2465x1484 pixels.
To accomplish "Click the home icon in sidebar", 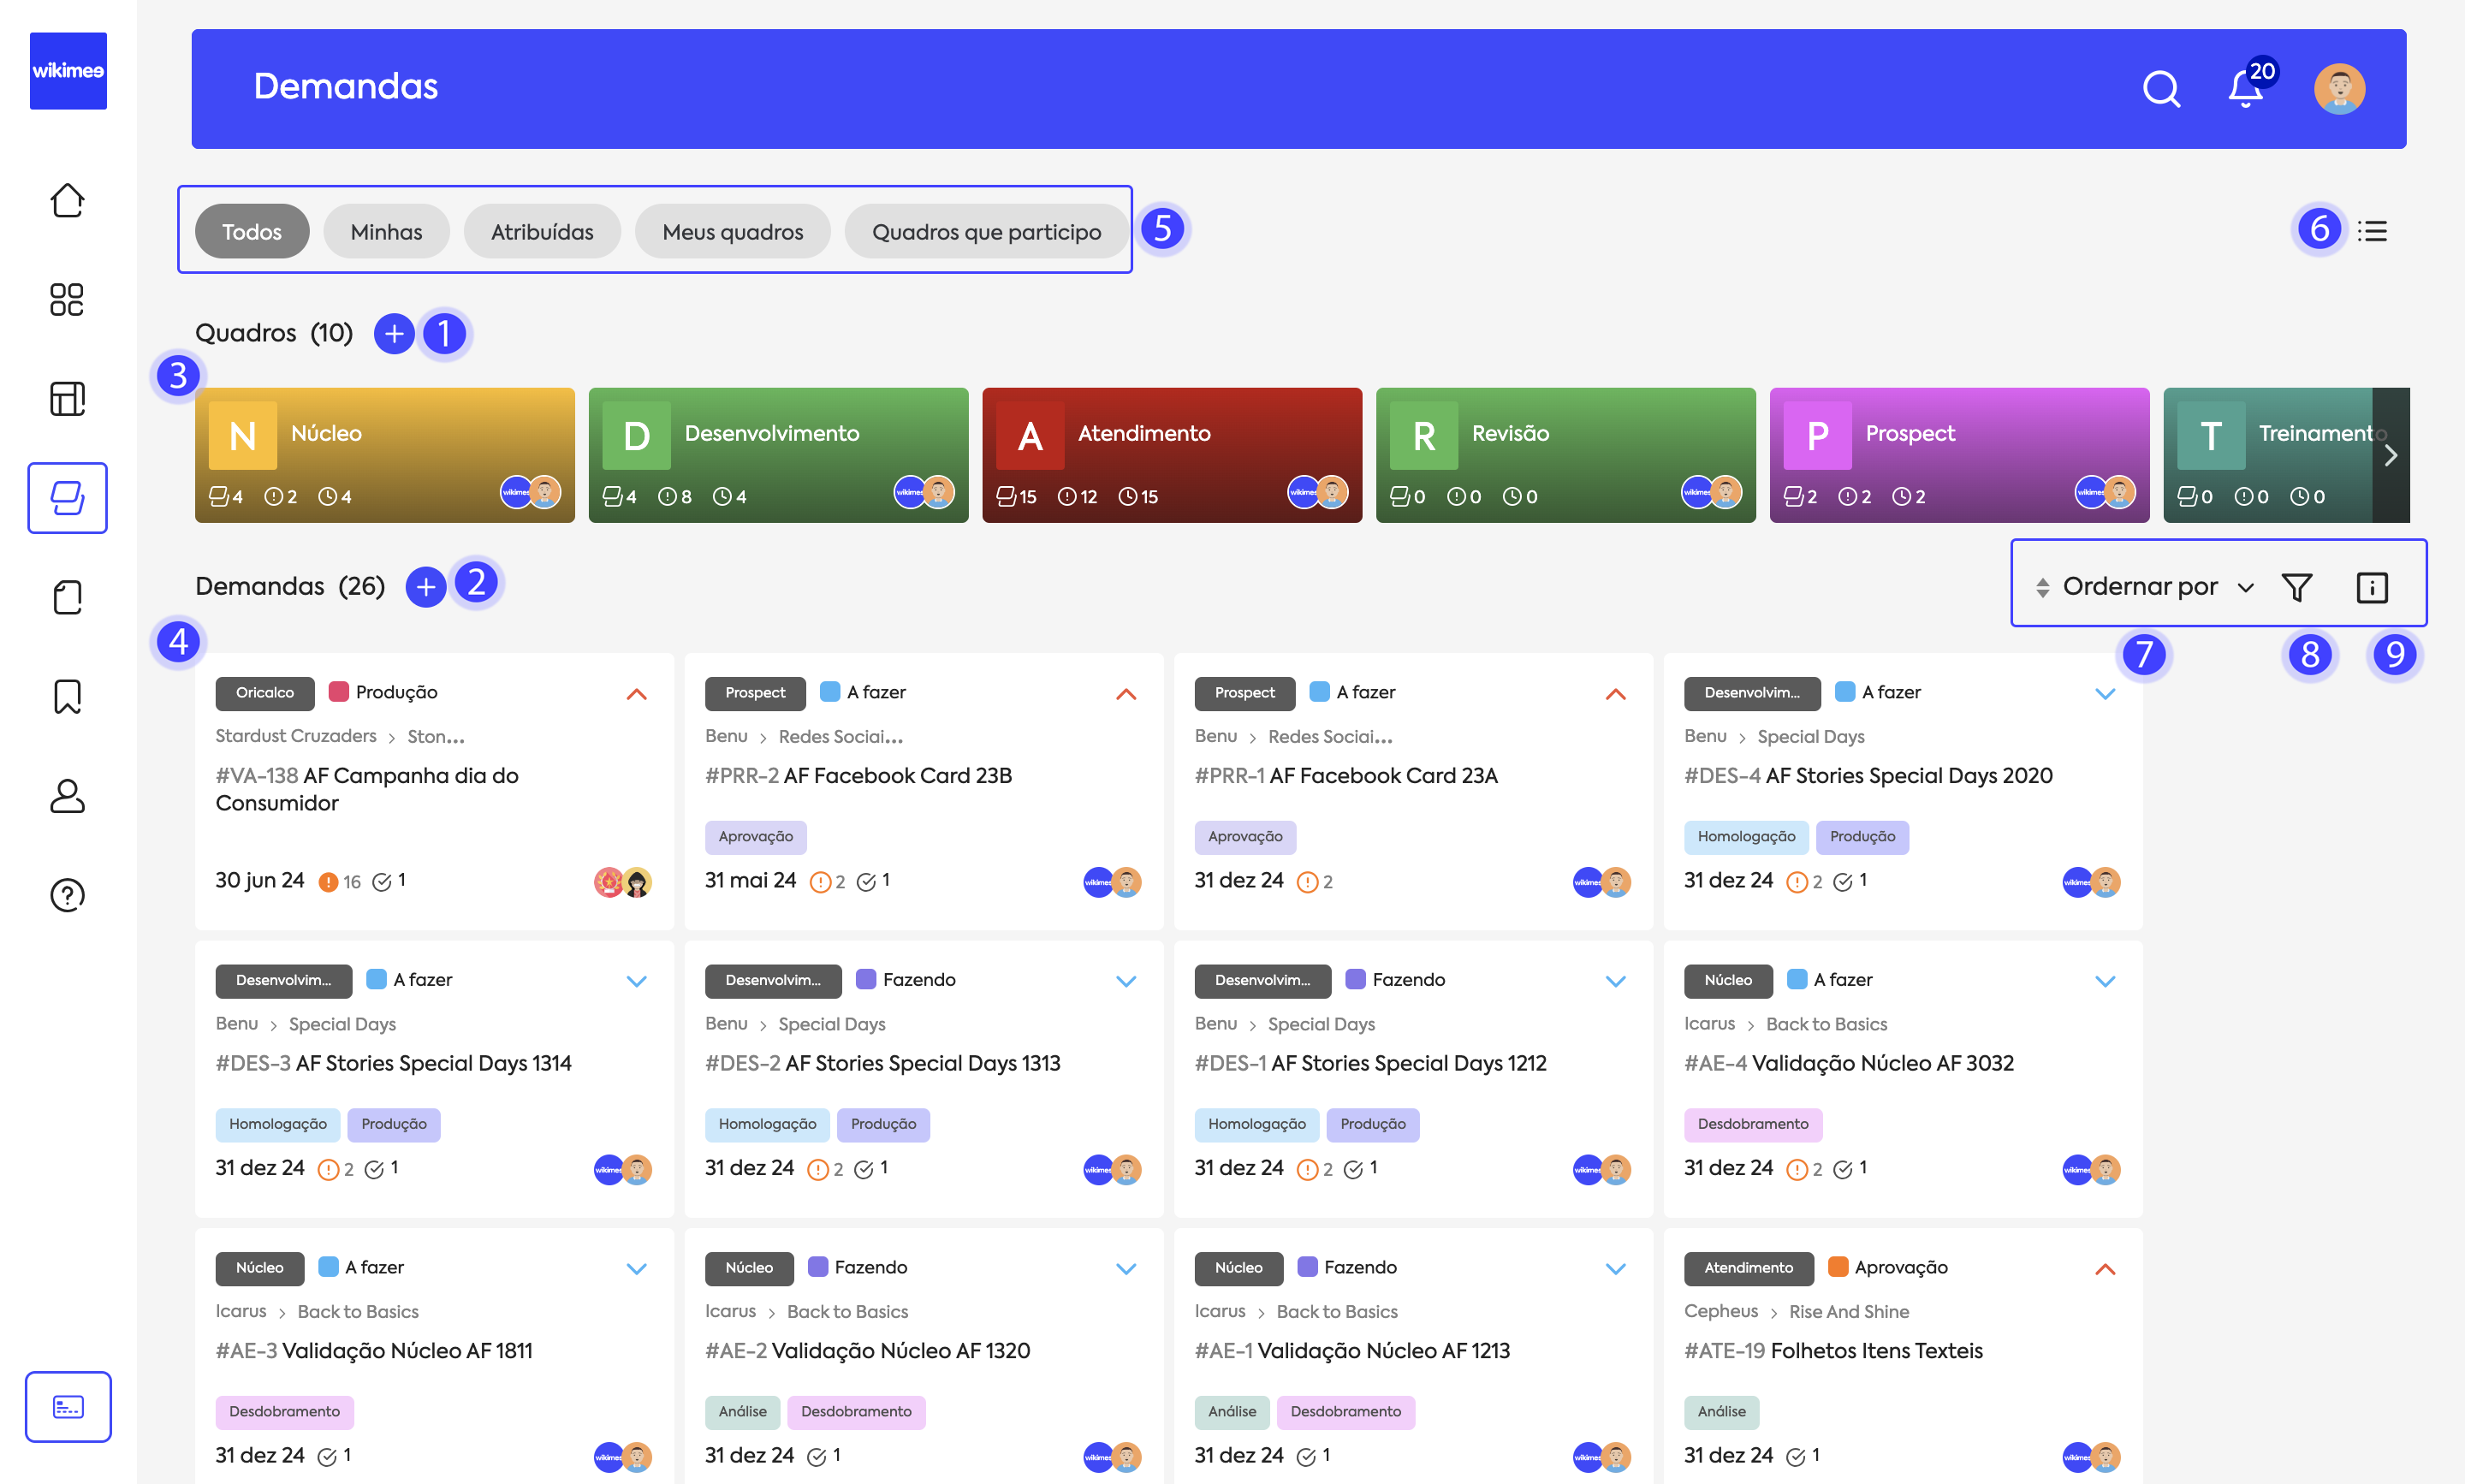I will tap(67, 200).
